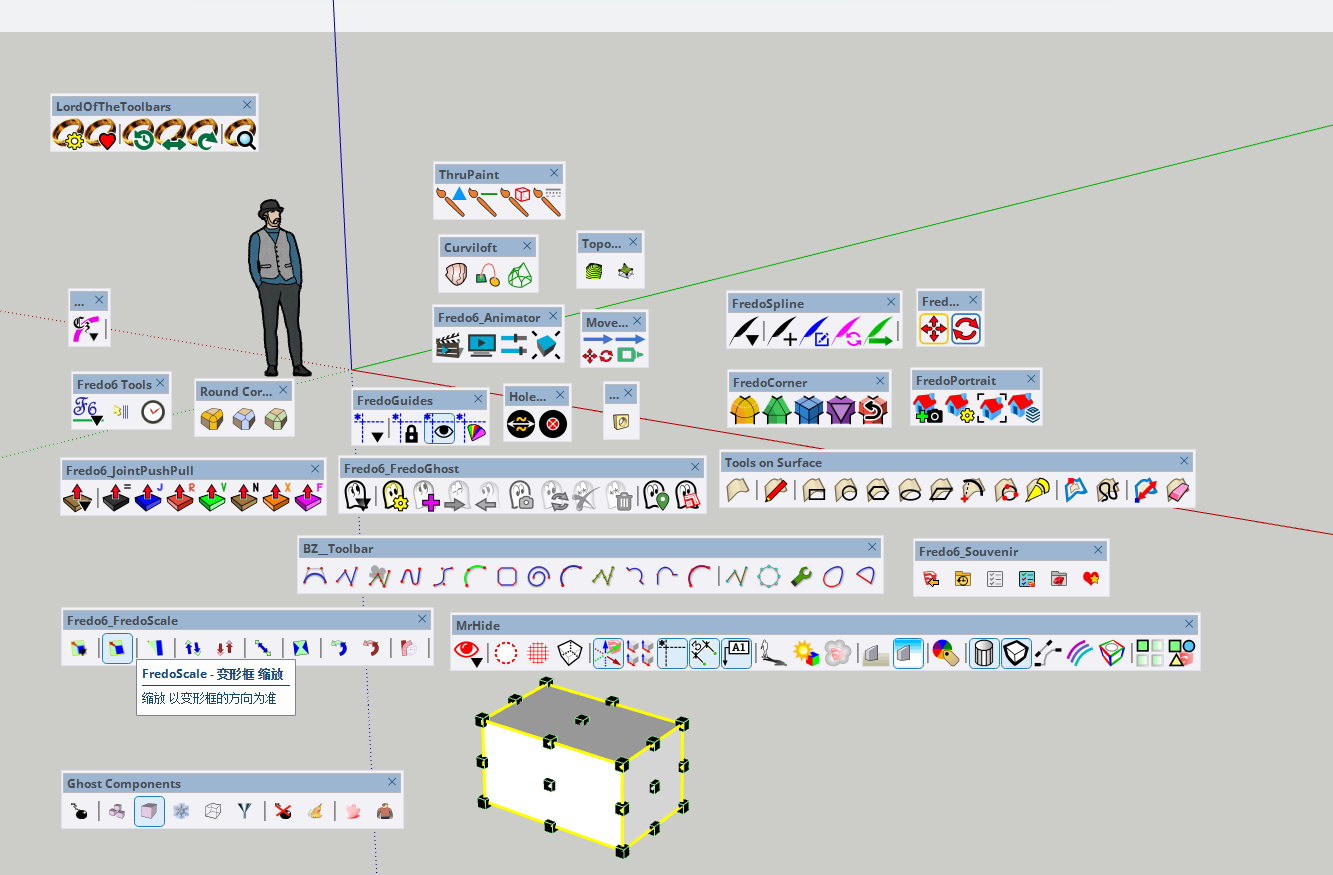Click the LordOfTheToolbars settings ring icon
Image resolution: width=1333 pixels, height=875 pixels.
pyautogui.click(x=69, y=134)
